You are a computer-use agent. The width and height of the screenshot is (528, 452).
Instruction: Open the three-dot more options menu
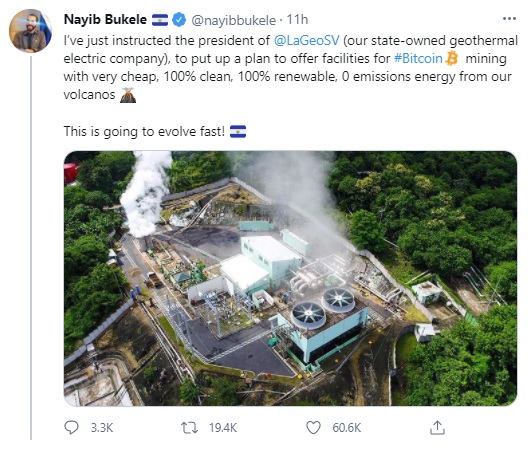coord(509,19)
